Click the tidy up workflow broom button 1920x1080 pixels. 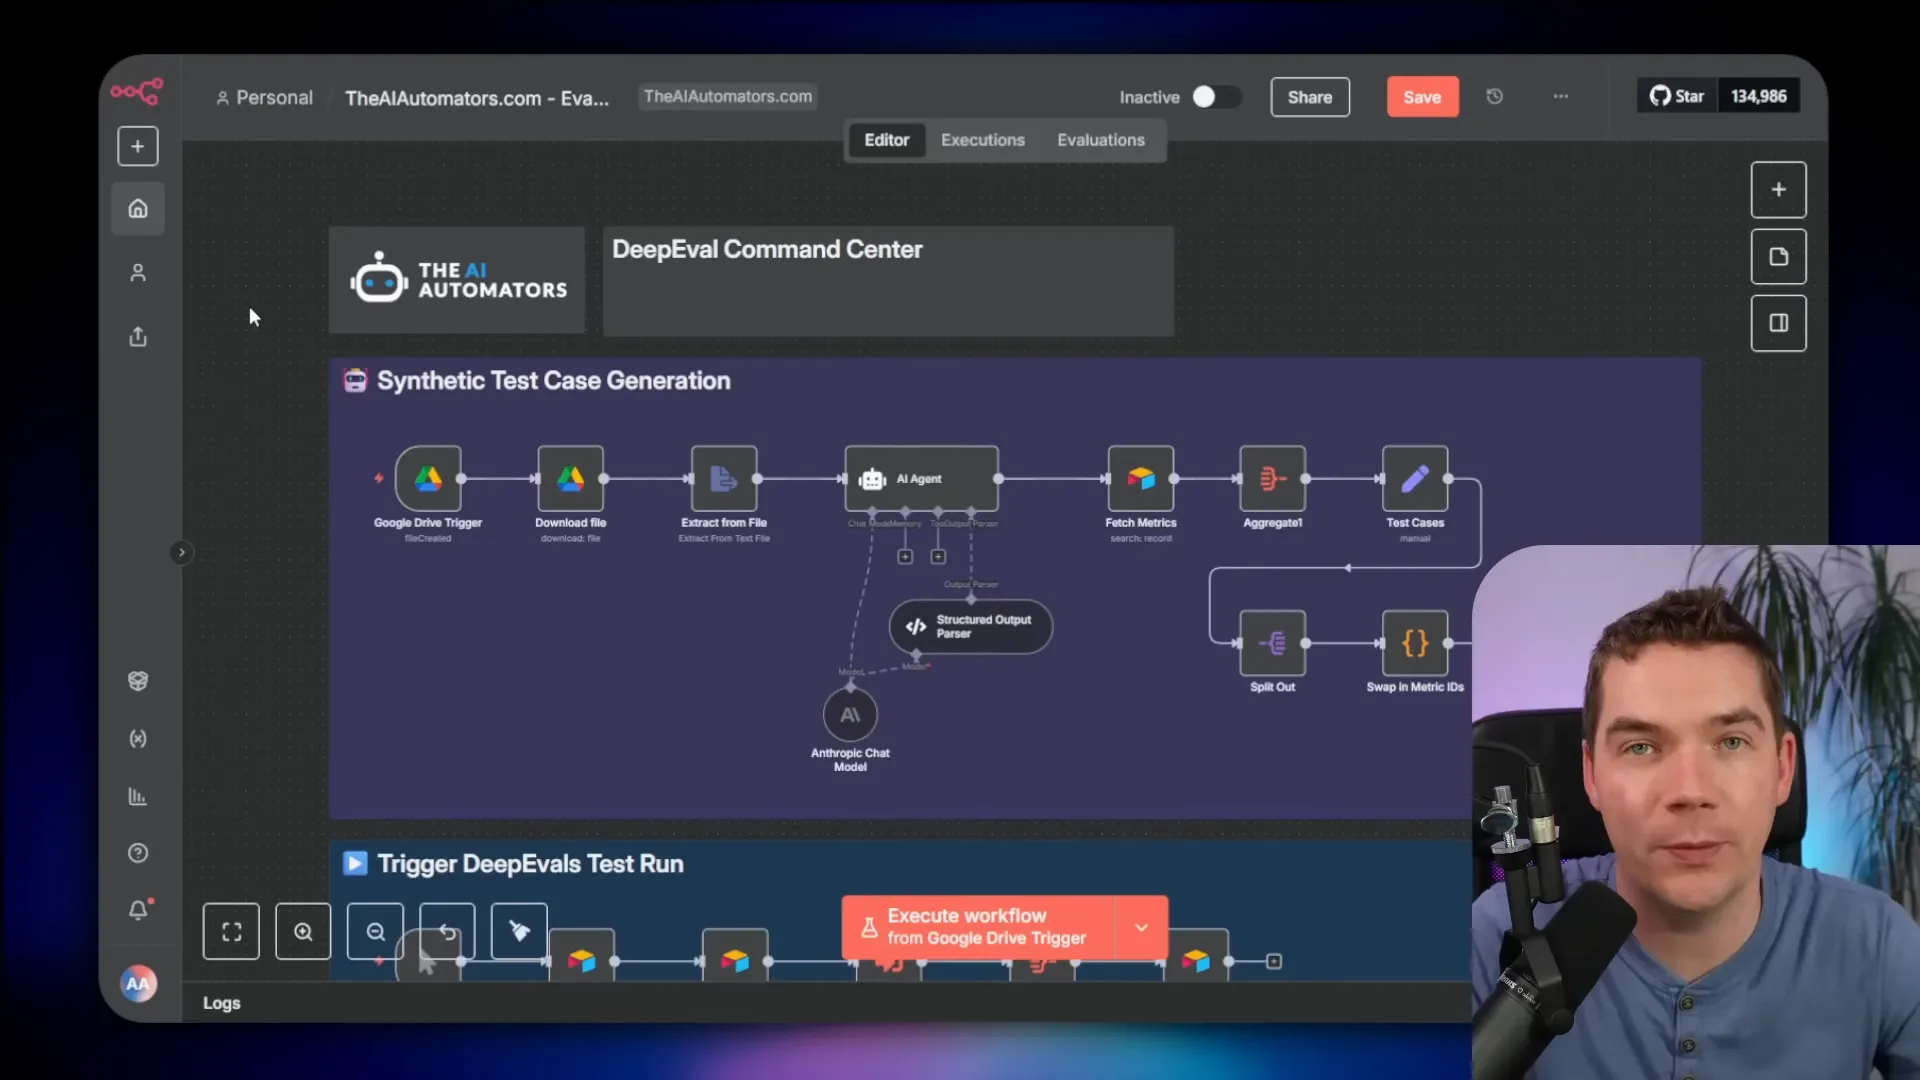[519, 932]
